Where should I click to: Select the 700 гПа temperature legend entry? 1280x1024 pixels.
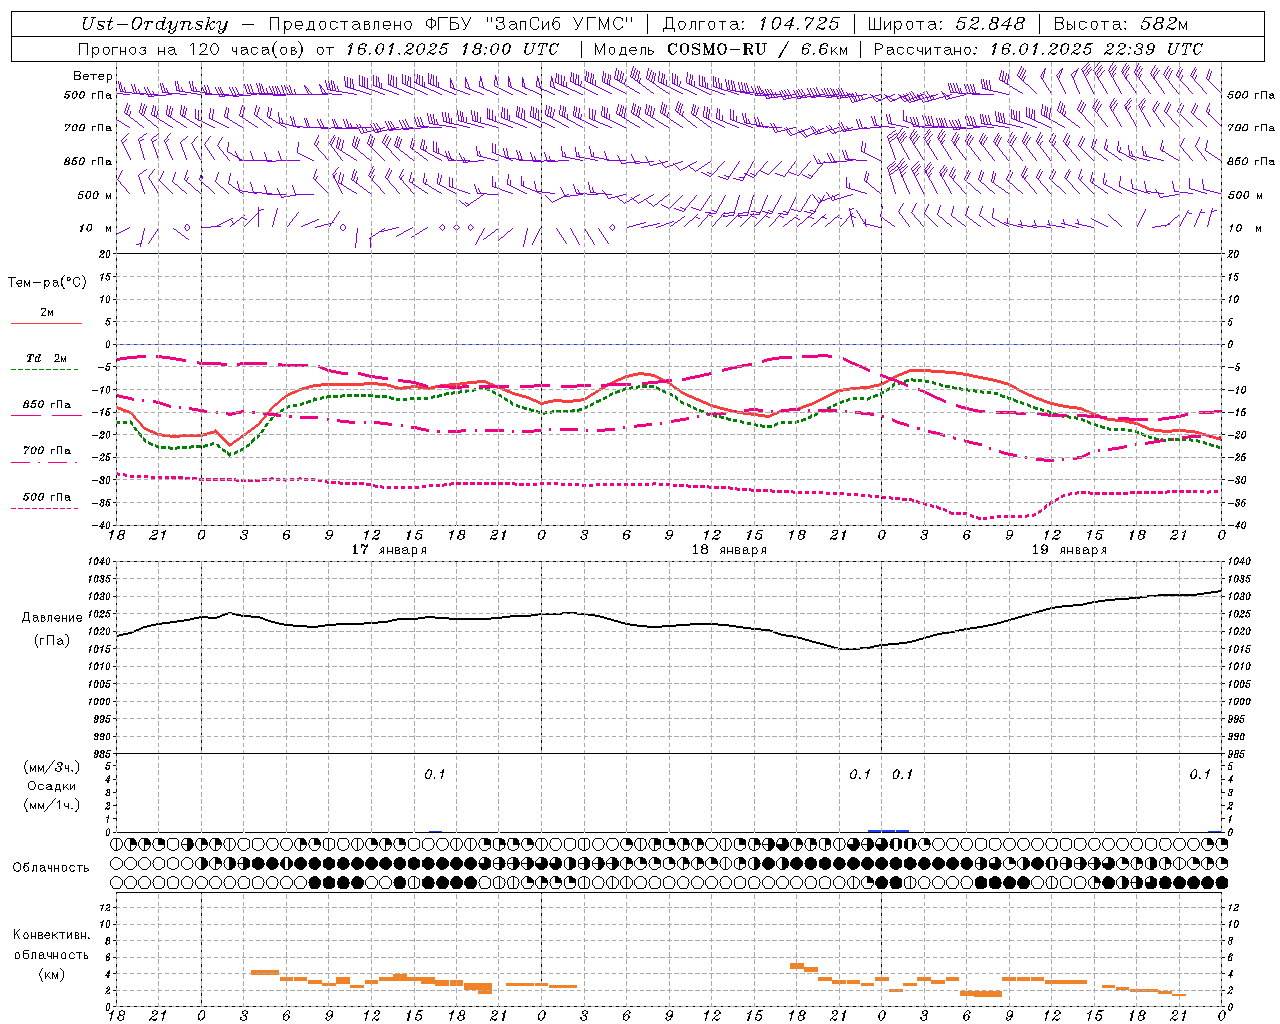point(47,450)
